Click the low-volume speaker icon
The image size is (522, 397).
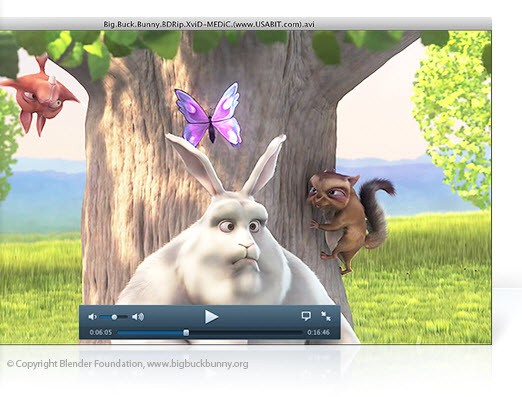pyautogui.click(x=92, y=317)
